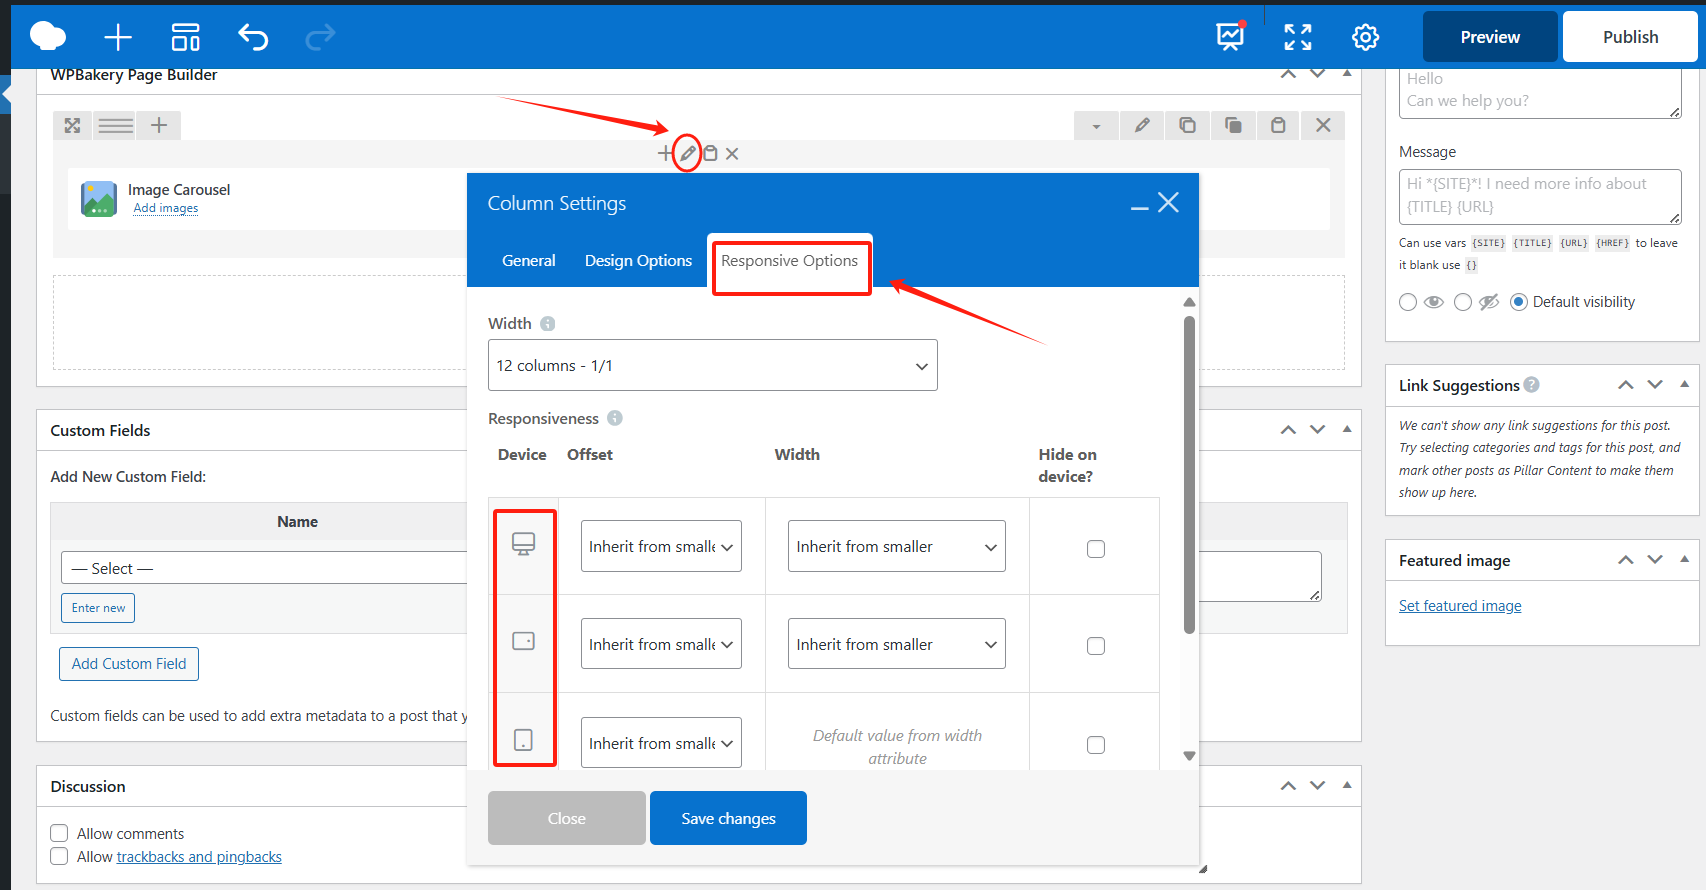Click the row edit pencil icon
The height and width of the screenshot is (890, 1706).
tap(1142, 125)
